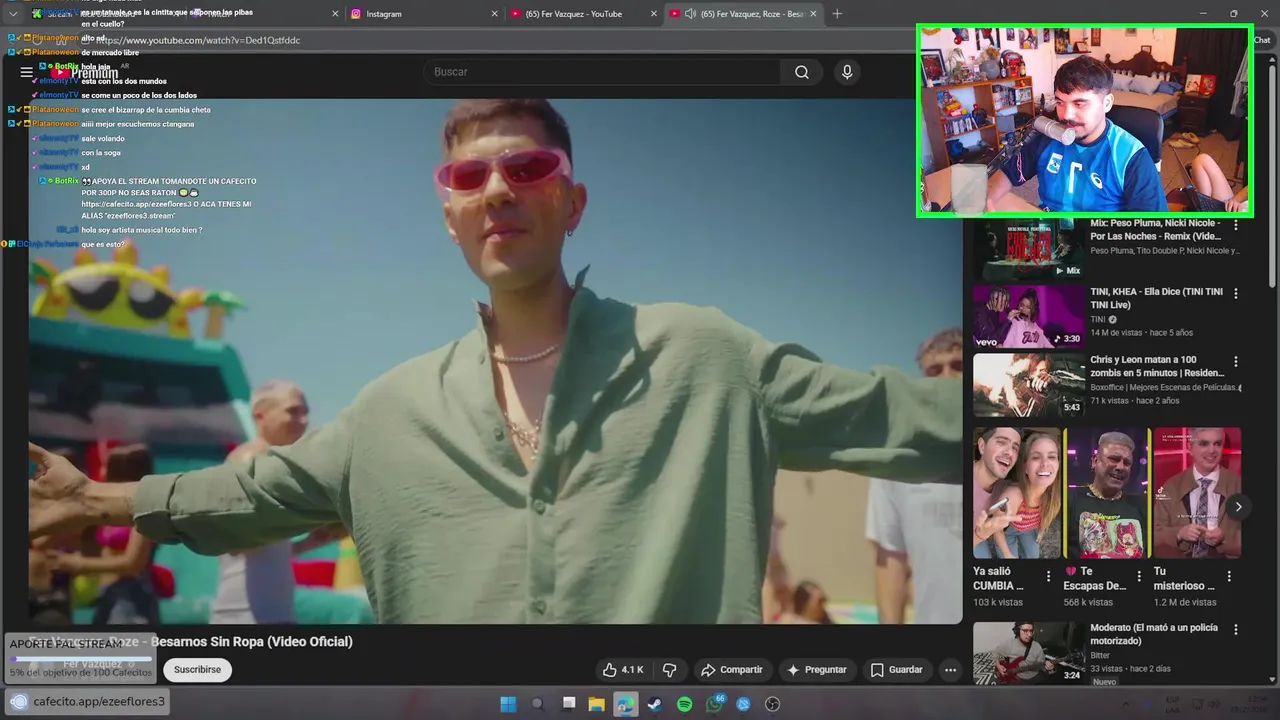Select the Fer Vazquez, Roze video tab
The image size is (1280, 720).
point(742,14)
